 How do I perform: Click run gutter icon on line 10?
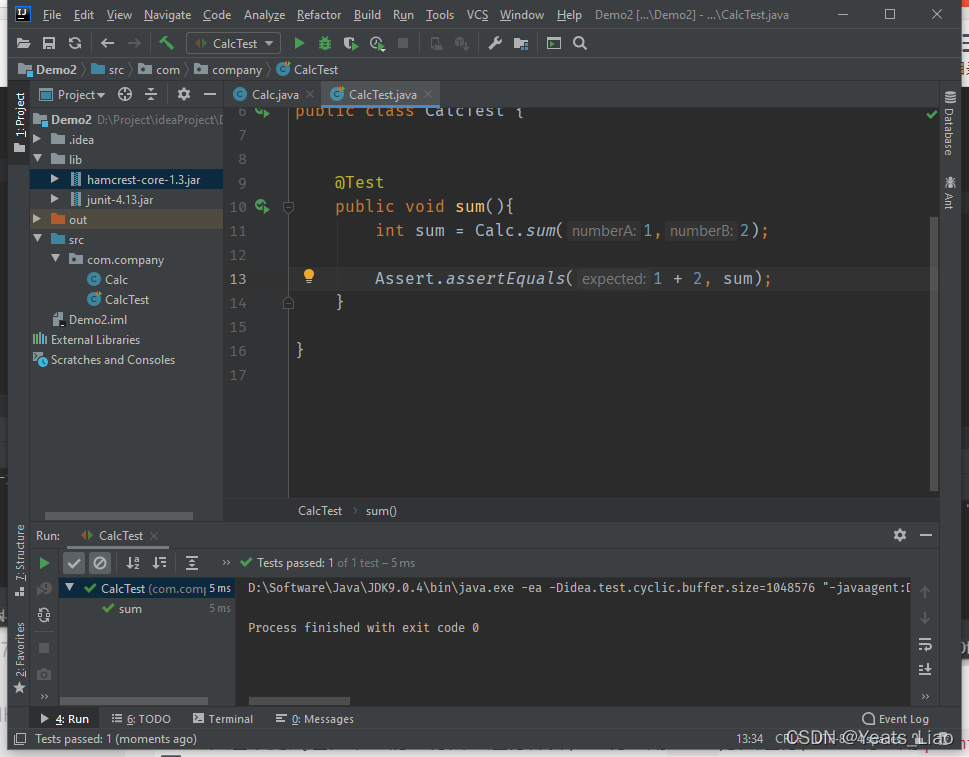[x=262, y=206]
